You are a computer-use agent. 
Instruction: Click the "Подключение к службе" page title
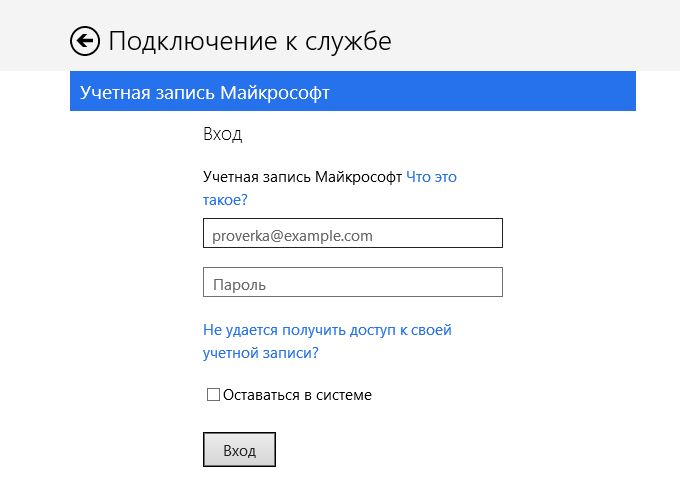pos(250,41)
